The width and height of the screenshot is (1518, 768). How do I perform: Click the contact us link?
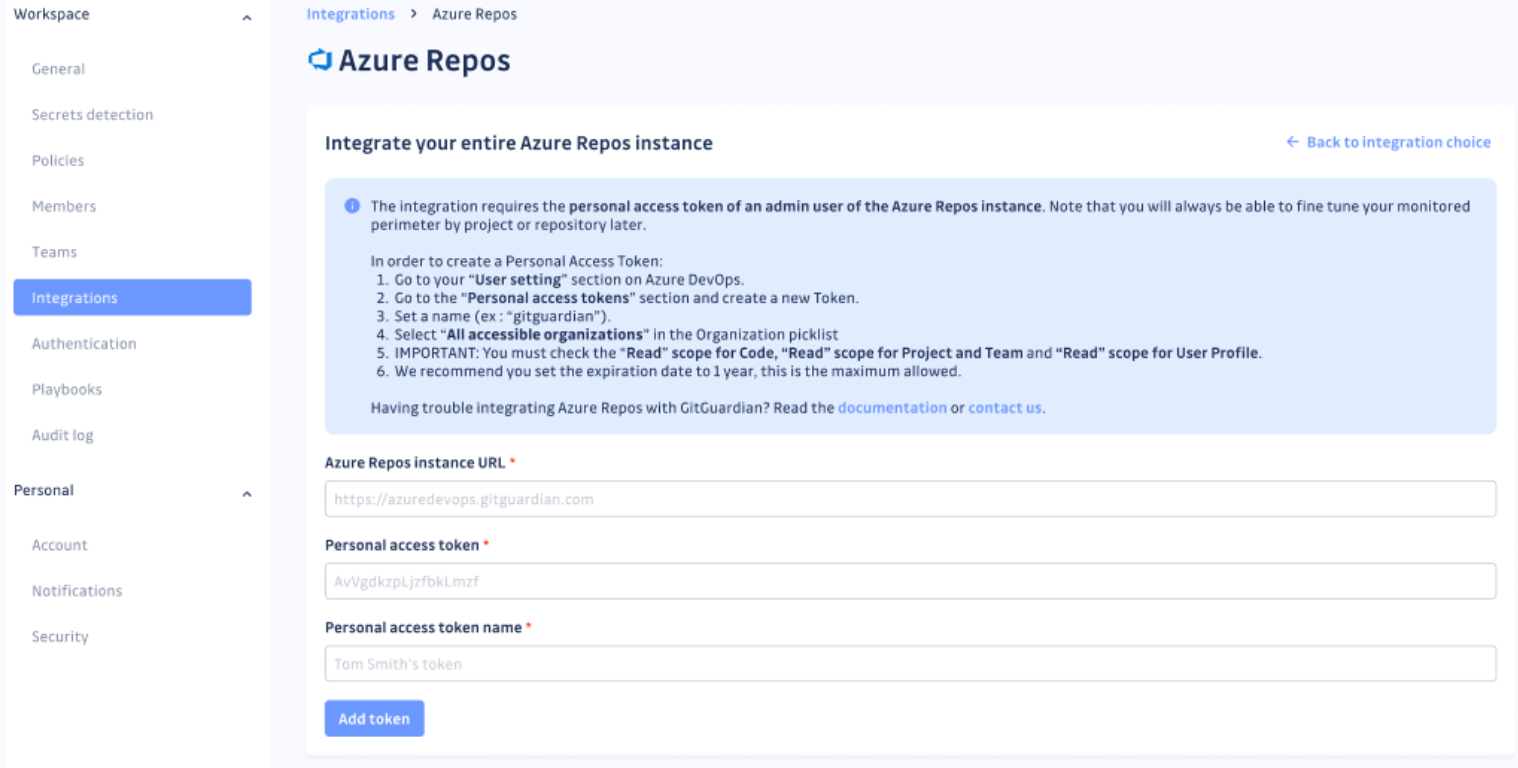click(1004, 407)
